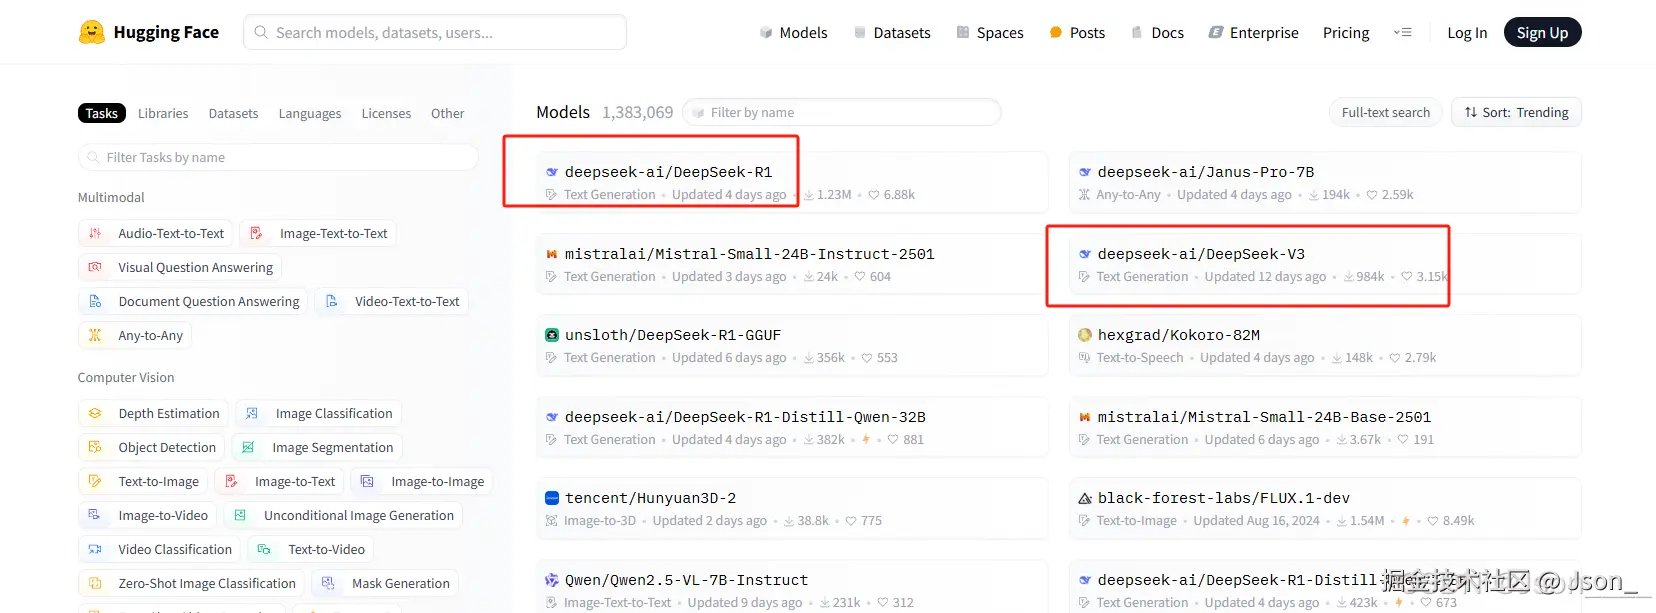The height and width of the screenshot is (613, 1656).
Task: Click the DeepSeek-R1 like heart icon
Action: [873, 195]
